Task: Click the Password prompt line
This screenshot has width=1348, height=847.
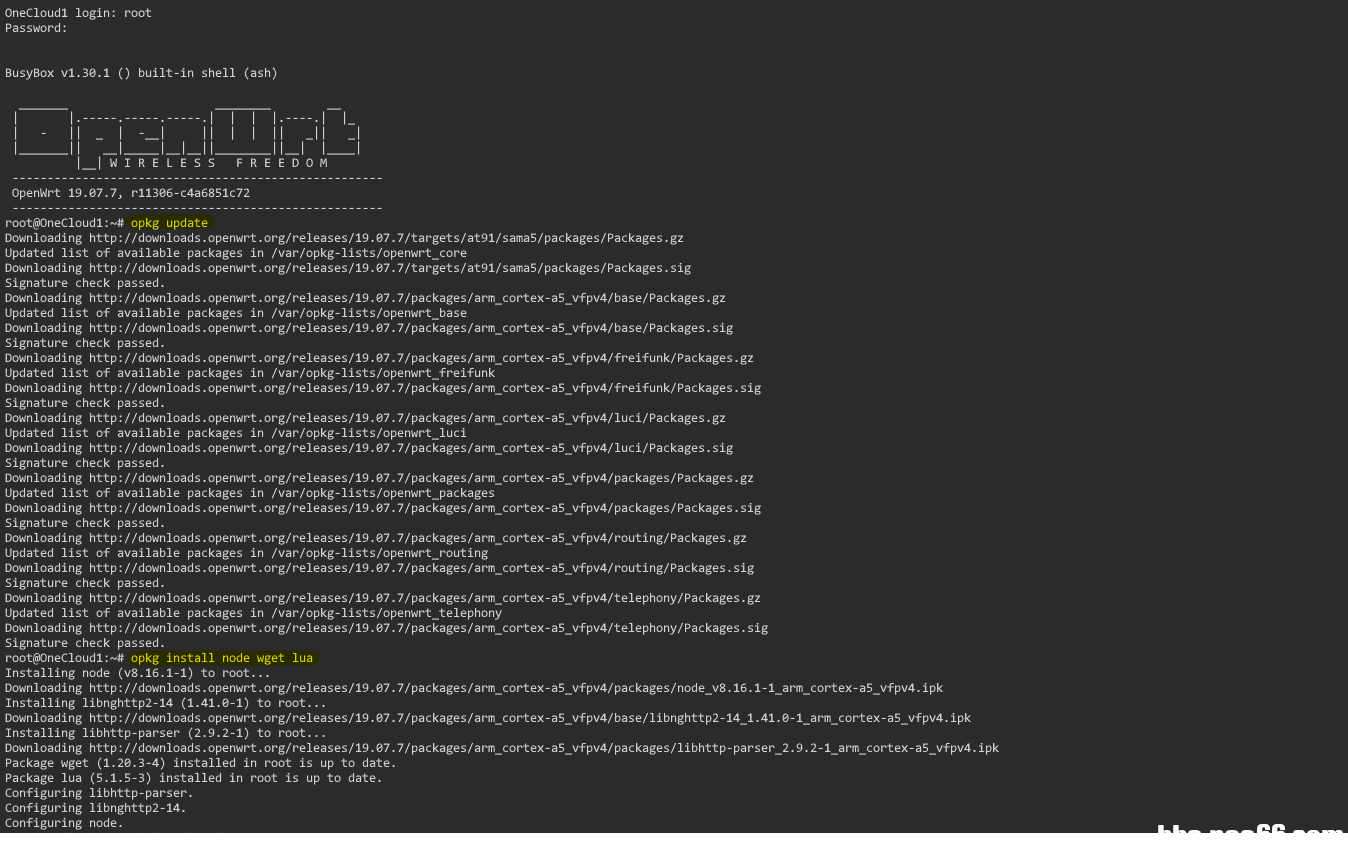Action: tap(36, 28)
